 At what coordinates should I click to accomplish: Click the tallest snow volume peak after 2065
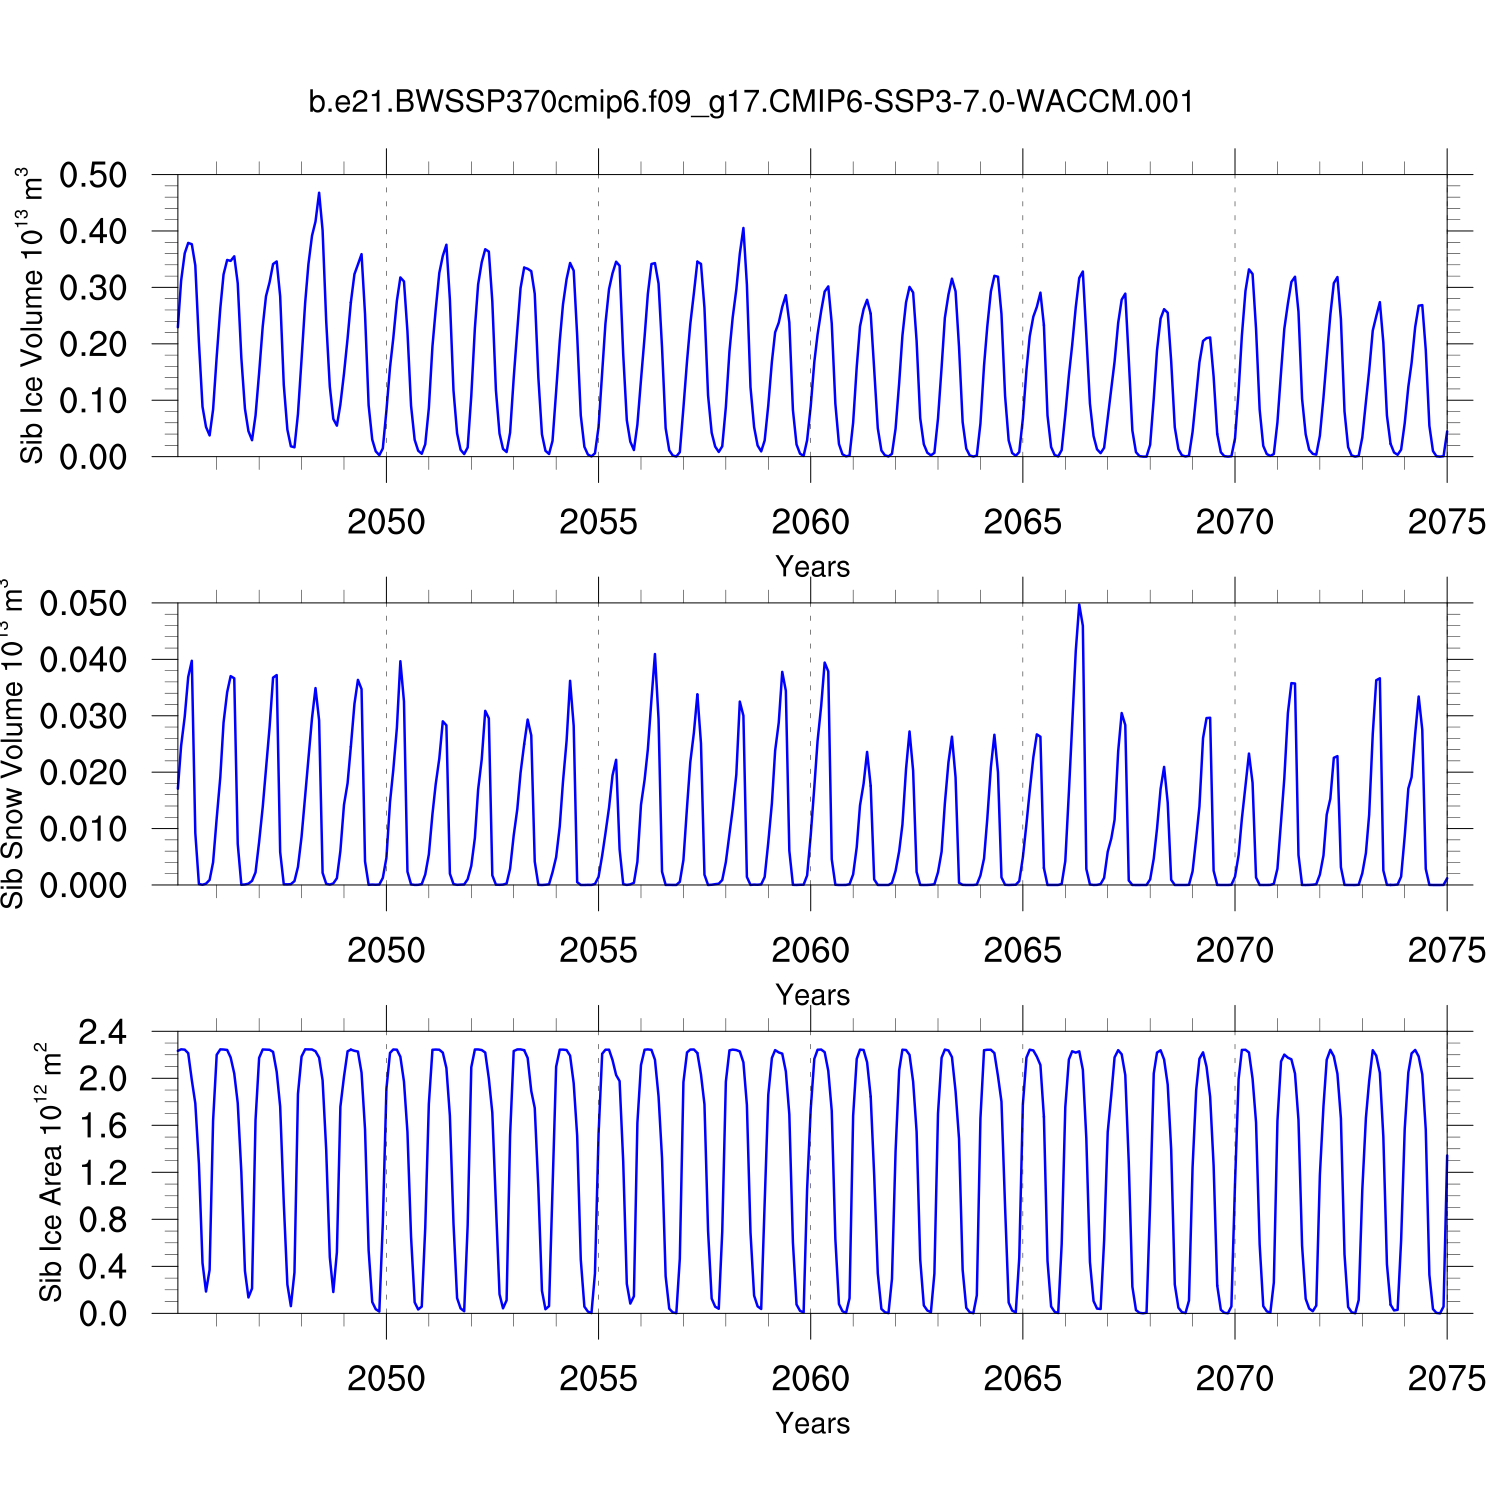pos(1079,605)
